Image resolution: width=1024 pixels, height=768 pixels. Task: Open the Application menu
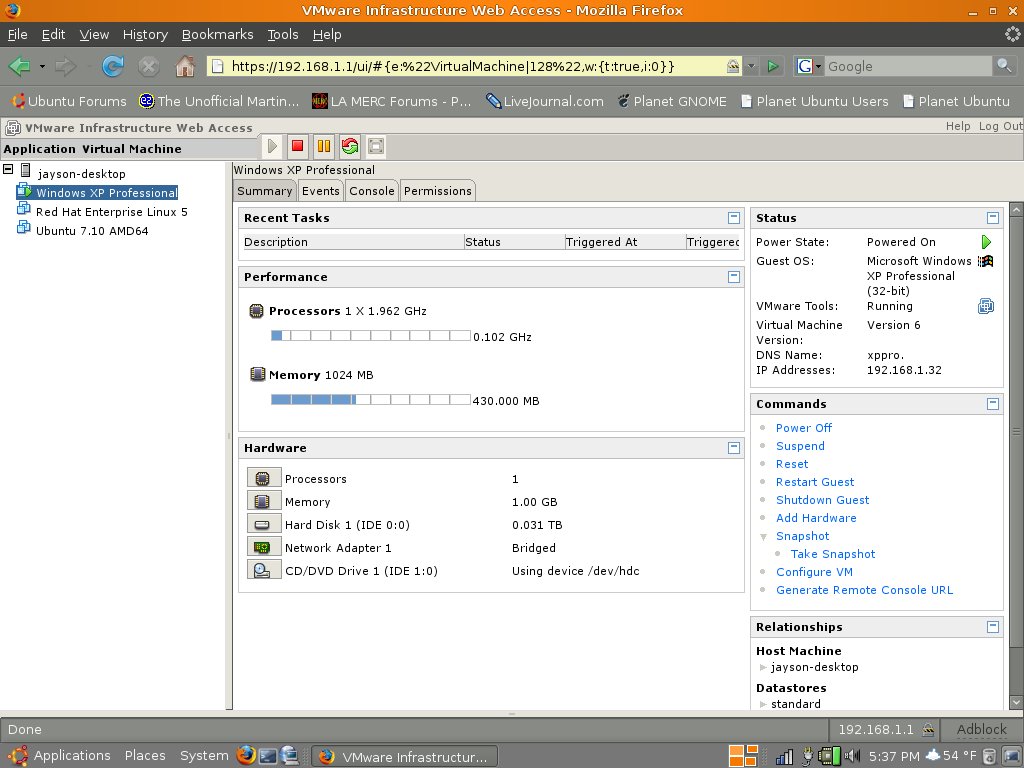click(x=40, y=149)
